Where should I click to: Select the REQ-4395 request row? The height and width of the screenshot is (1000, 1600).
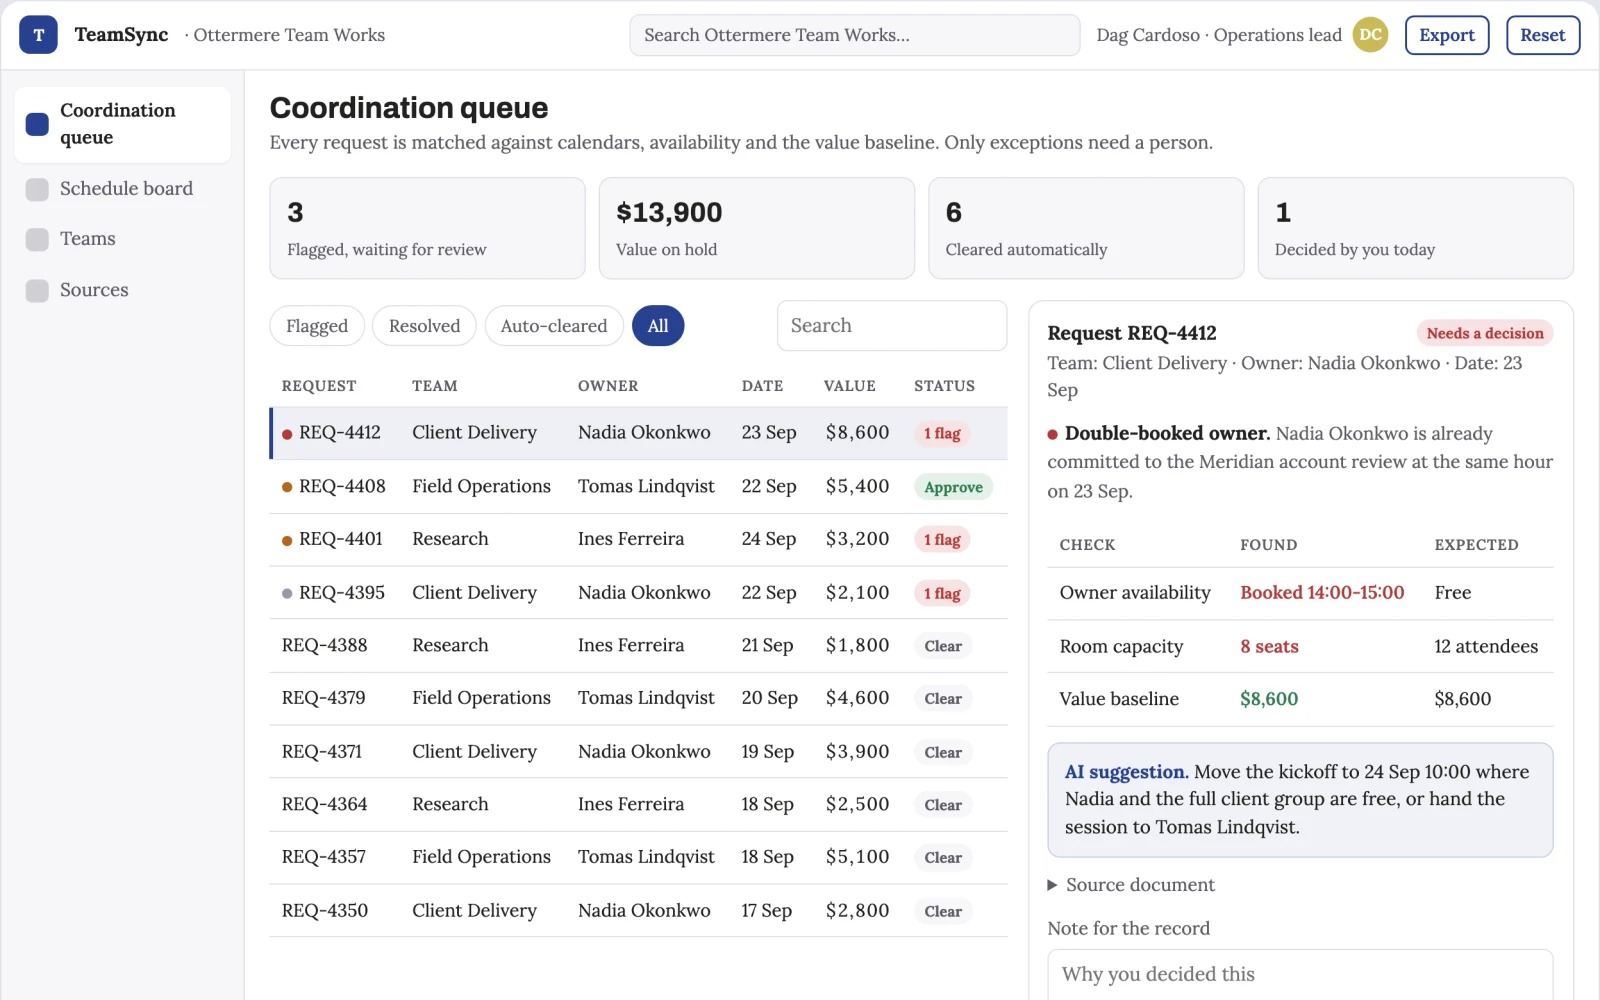click(x=639, y=593)
